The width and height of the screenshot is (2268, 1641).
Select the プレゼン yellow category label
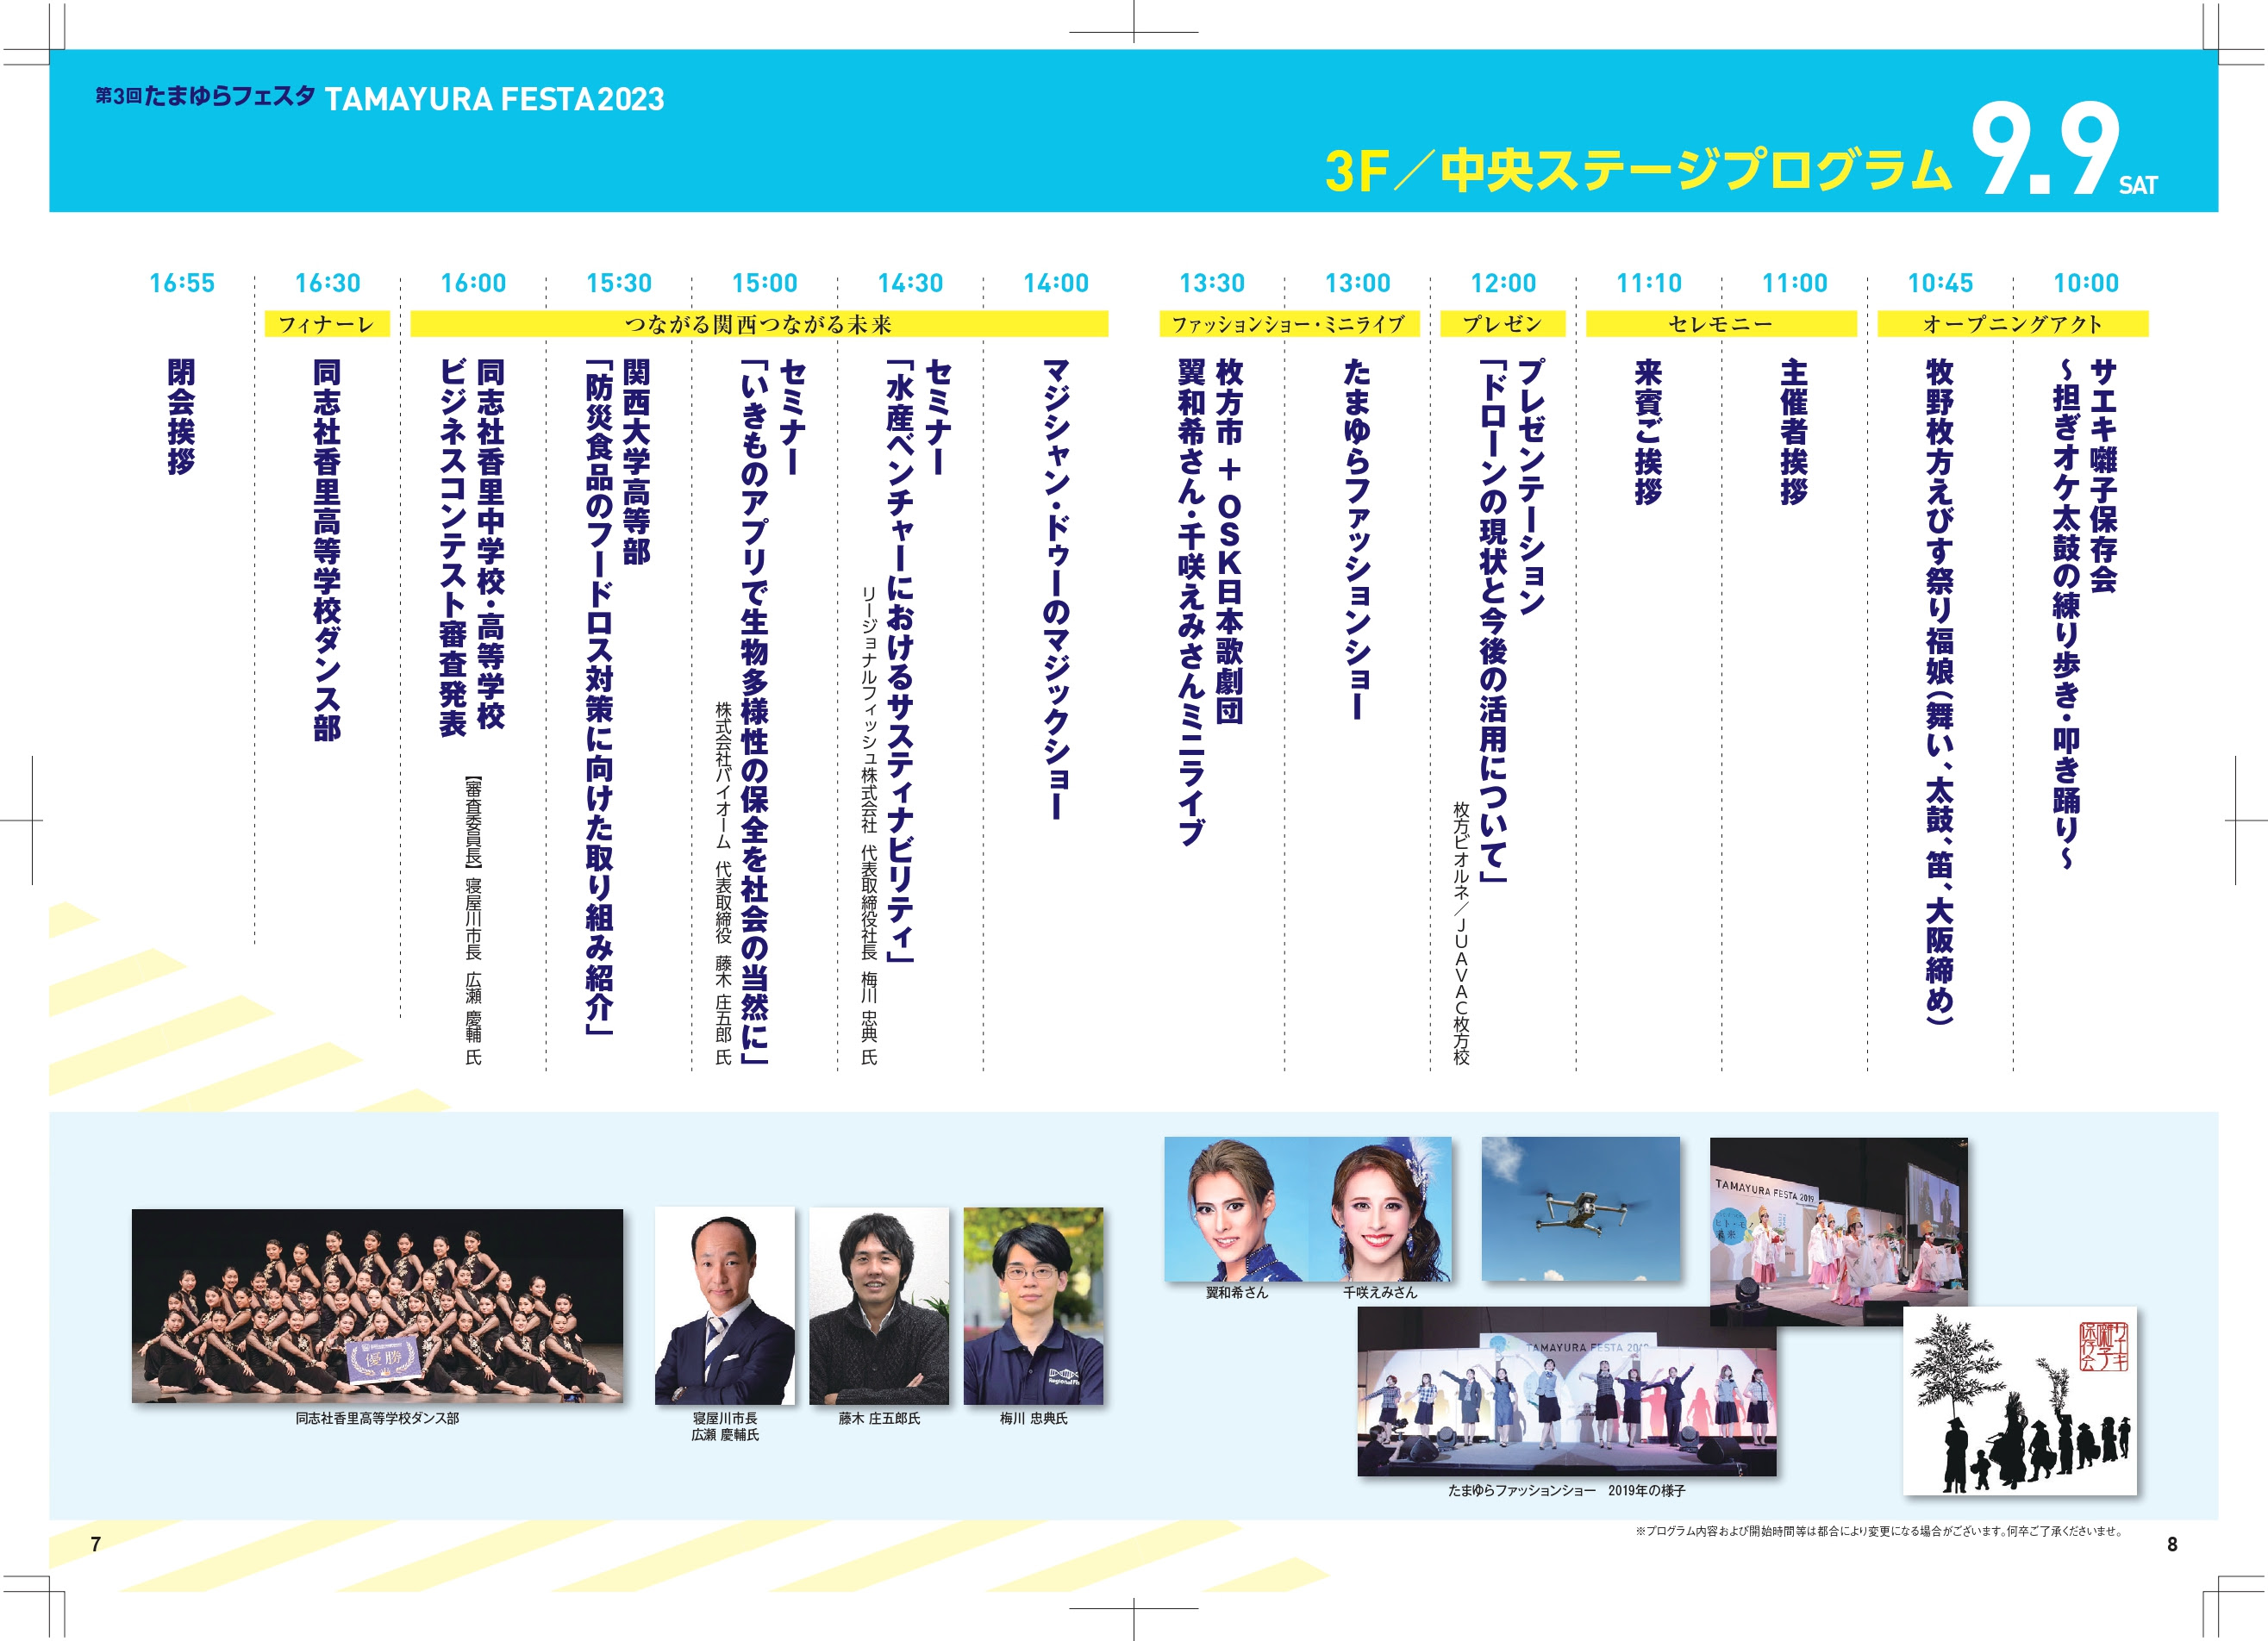[x=1503, y=324]
